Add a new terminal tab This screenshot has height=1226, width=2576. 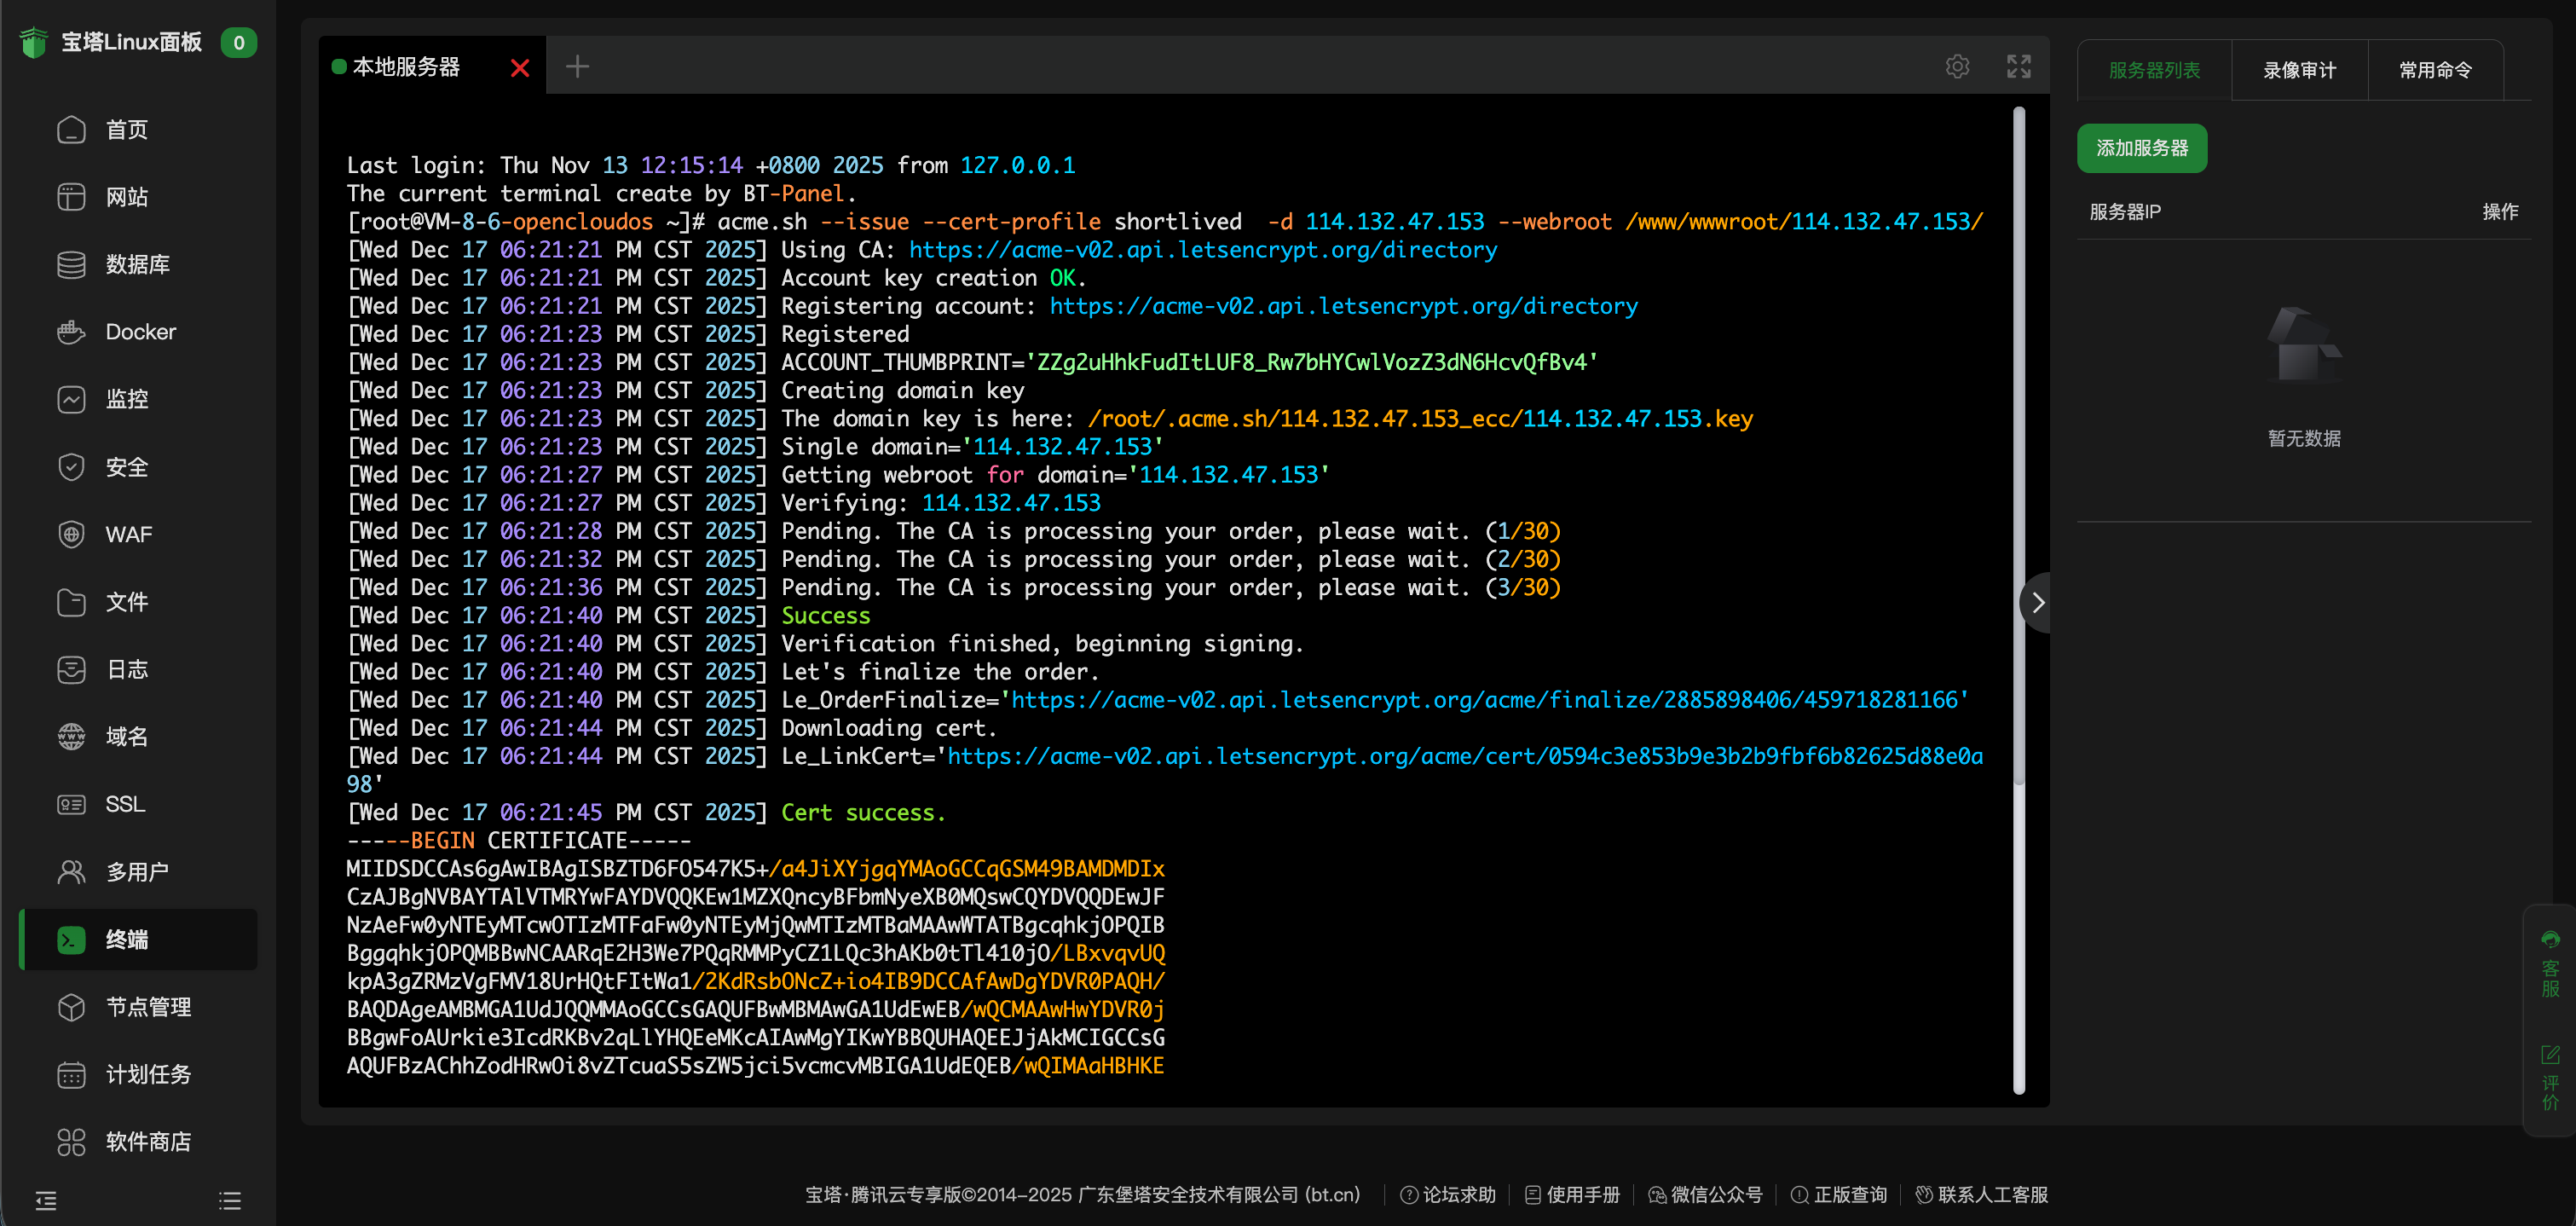[x=577, y=67]
